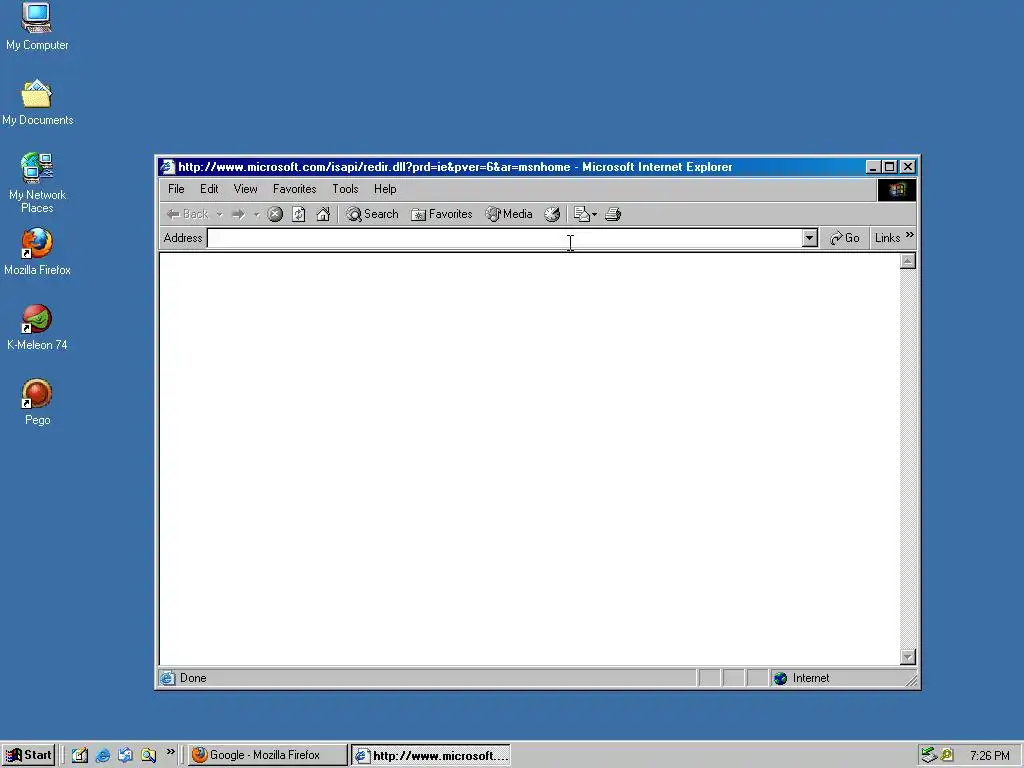Open the File menu
This screenshot has width=1024, height=768.
[176, 189]
